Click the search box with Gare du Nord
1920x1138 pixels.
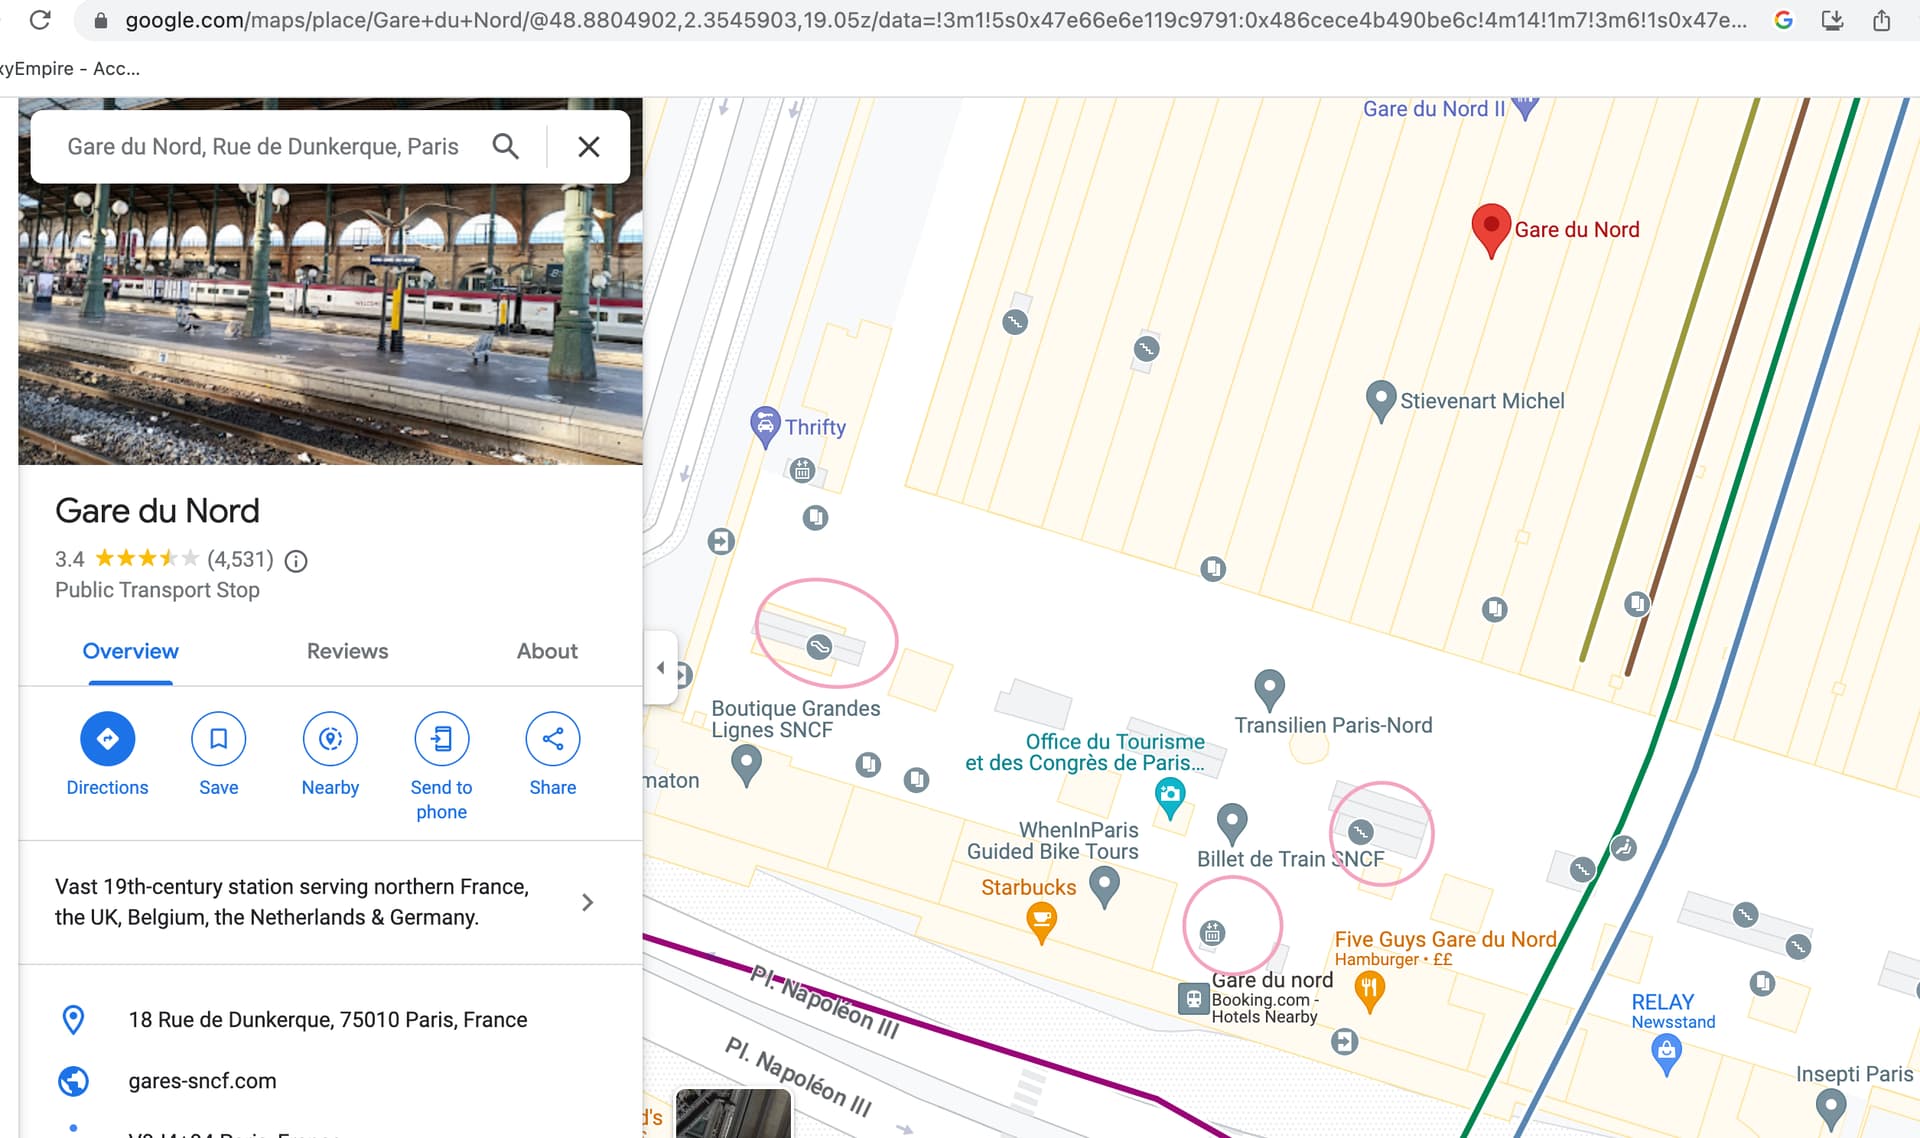click(263, 147)
